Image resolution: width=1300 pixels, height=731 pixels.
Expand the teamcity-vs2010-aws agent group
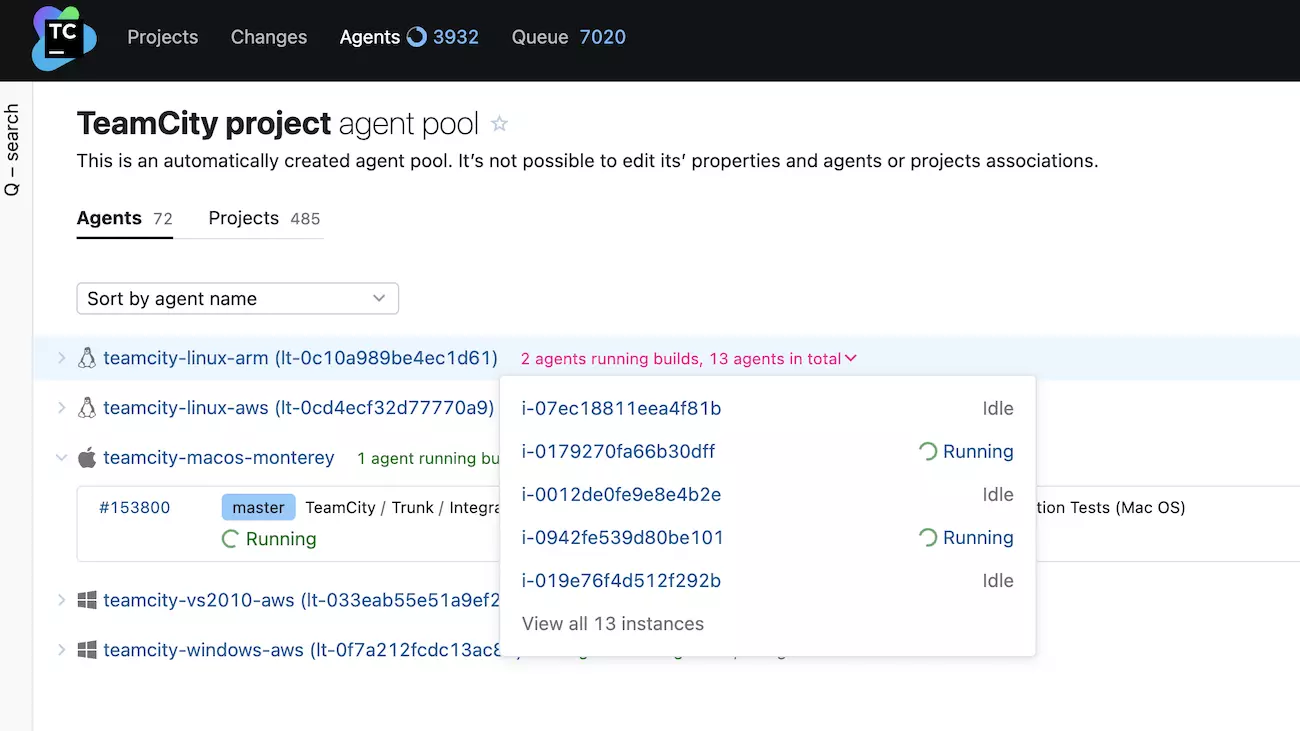click(x=61, y=600)
